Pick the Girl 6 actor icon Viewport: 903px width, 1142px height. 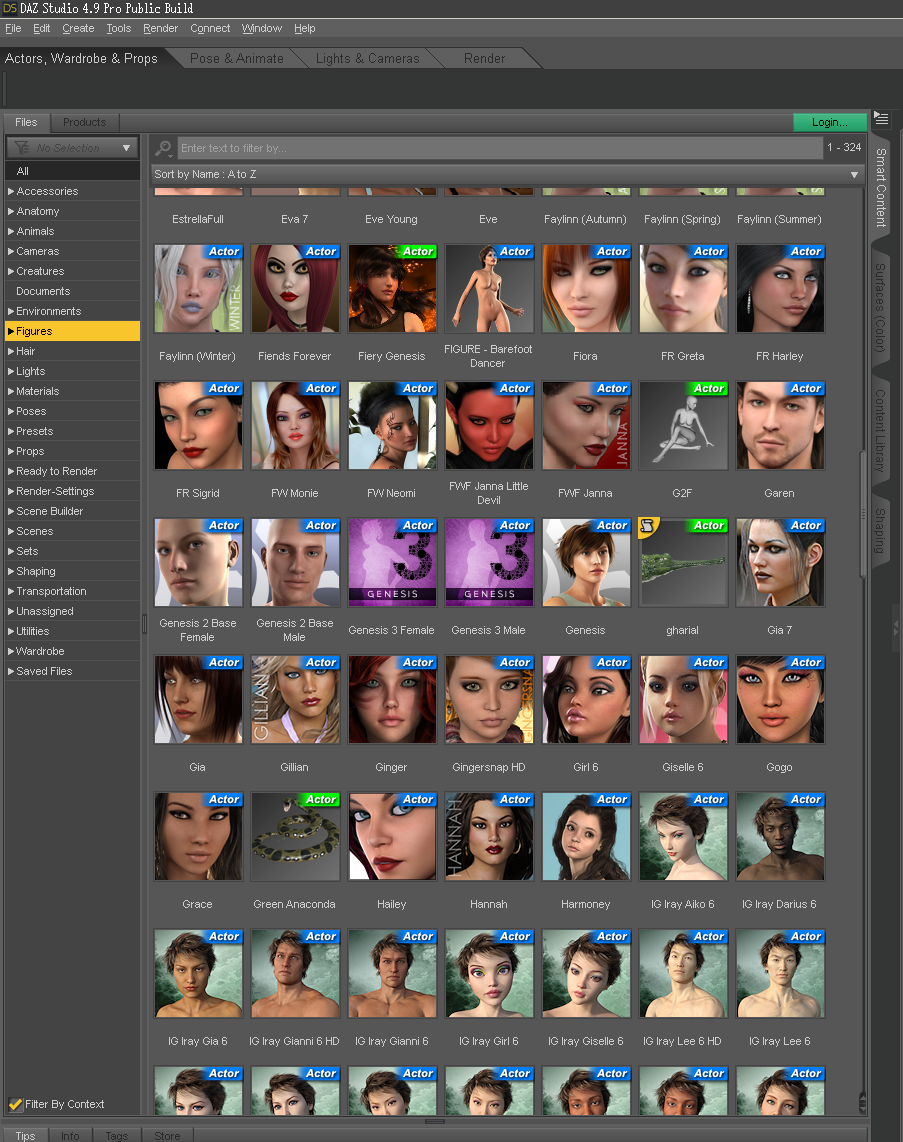[x=586, y=700]
